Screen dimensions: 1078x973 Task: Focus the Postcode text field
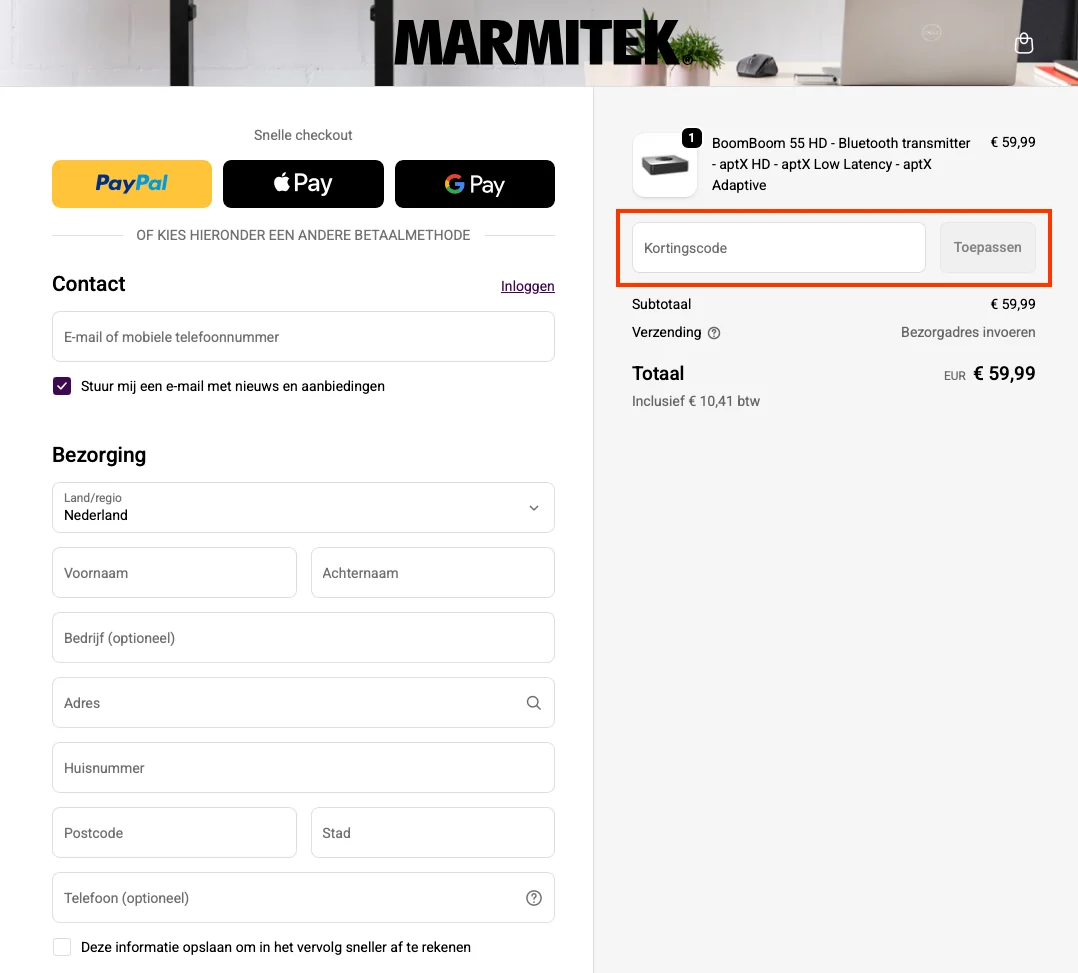174,833
